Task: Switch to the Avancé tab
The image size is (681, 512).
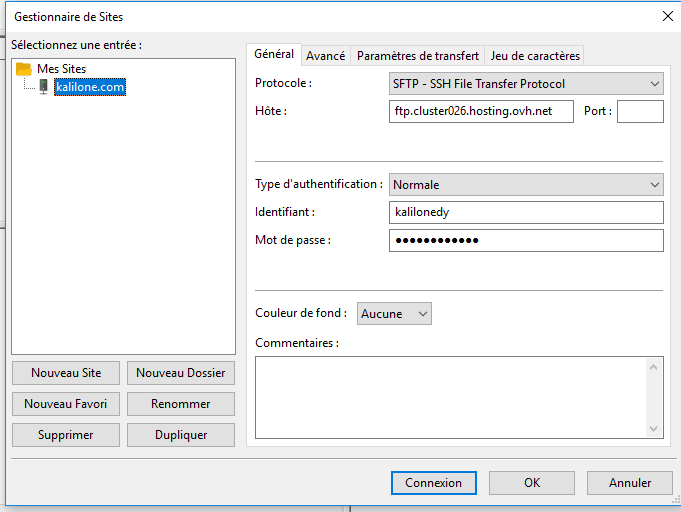Action: coord(325,56)
